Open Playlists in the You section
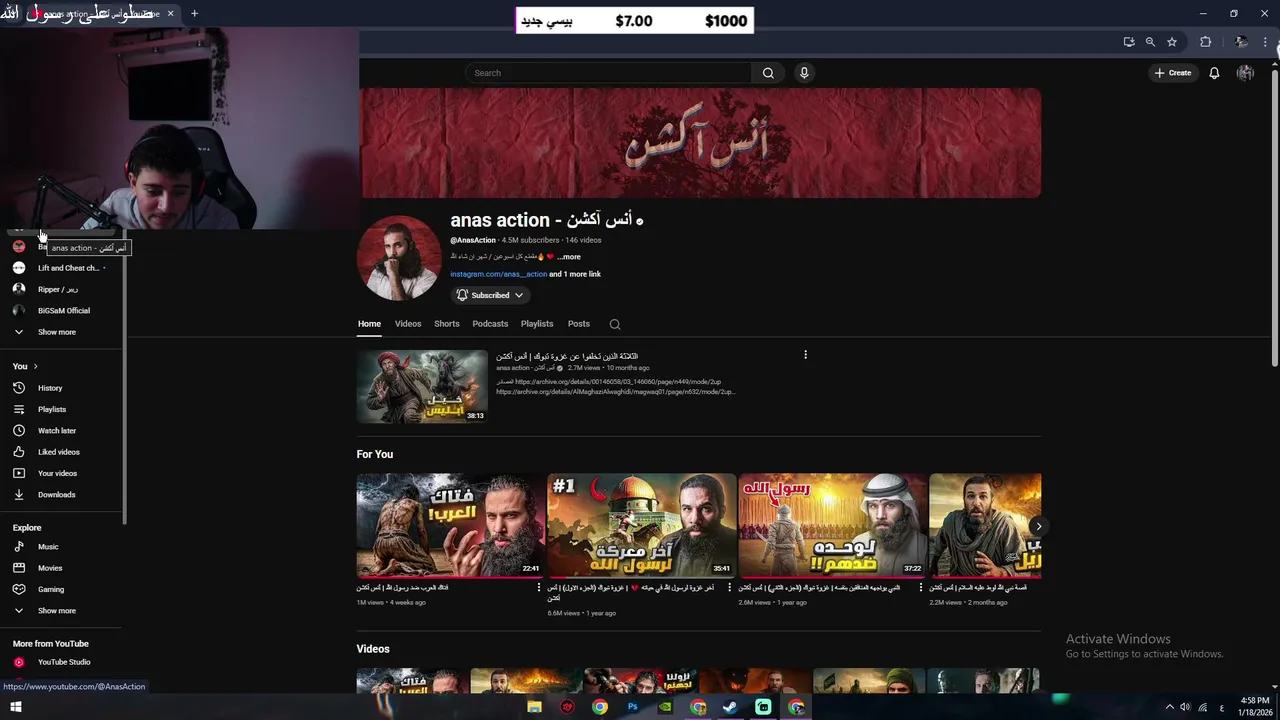Viewport: 1280px width, 720px height. point(52,409)
